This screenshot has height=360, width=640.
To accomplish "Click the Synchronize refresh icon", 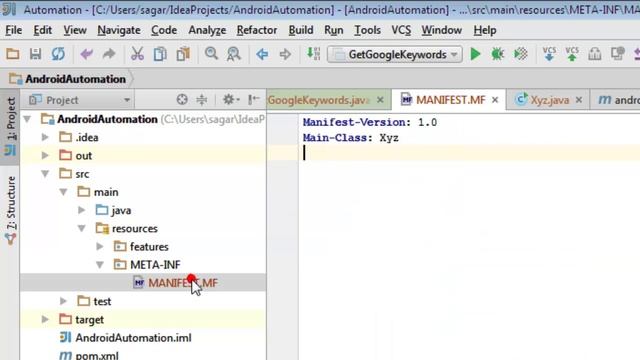I will pyautogui.click(x=58, y=54).
